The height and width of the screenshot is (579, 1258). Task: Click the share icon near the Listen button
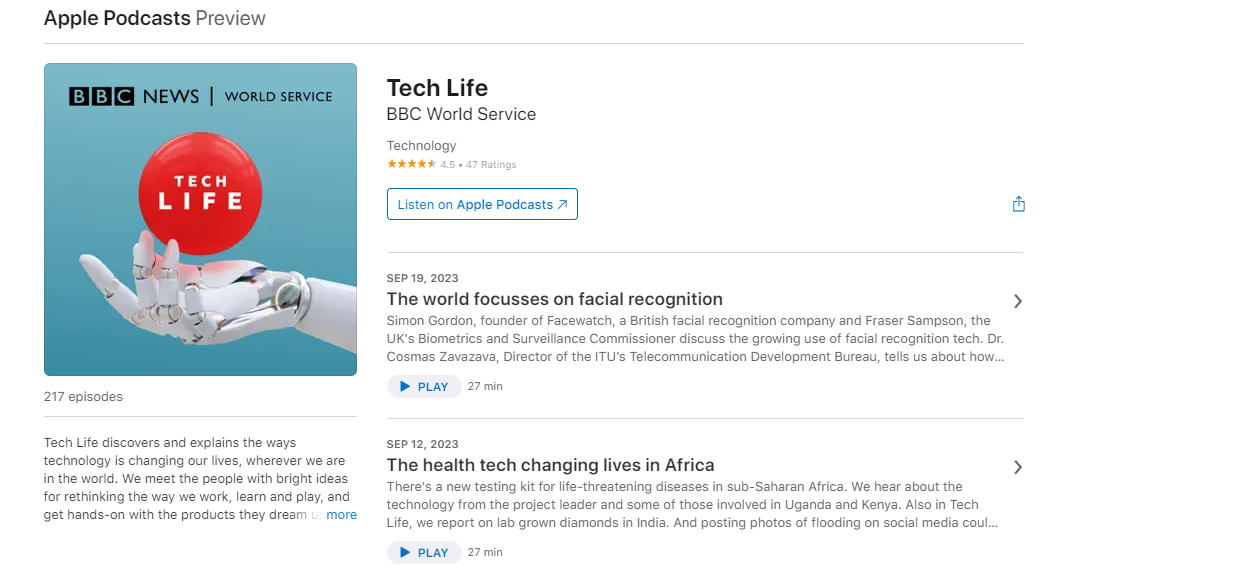[1018, 203]
